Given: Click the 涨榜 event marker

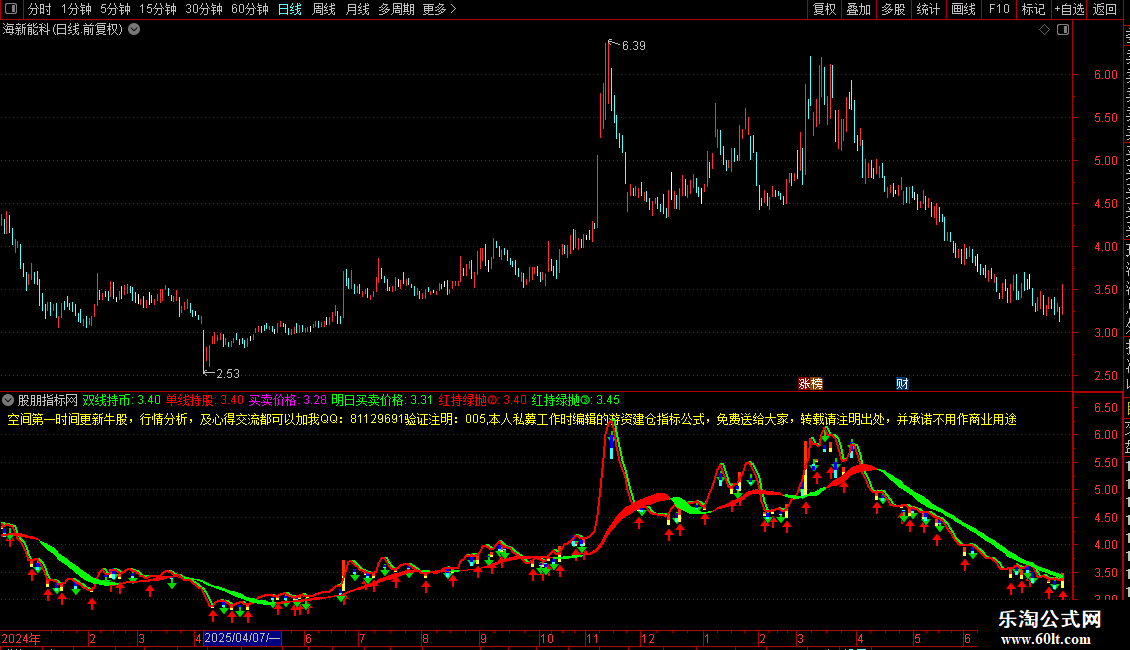Looking at the screenshot, I should click(x=810, y=384).
